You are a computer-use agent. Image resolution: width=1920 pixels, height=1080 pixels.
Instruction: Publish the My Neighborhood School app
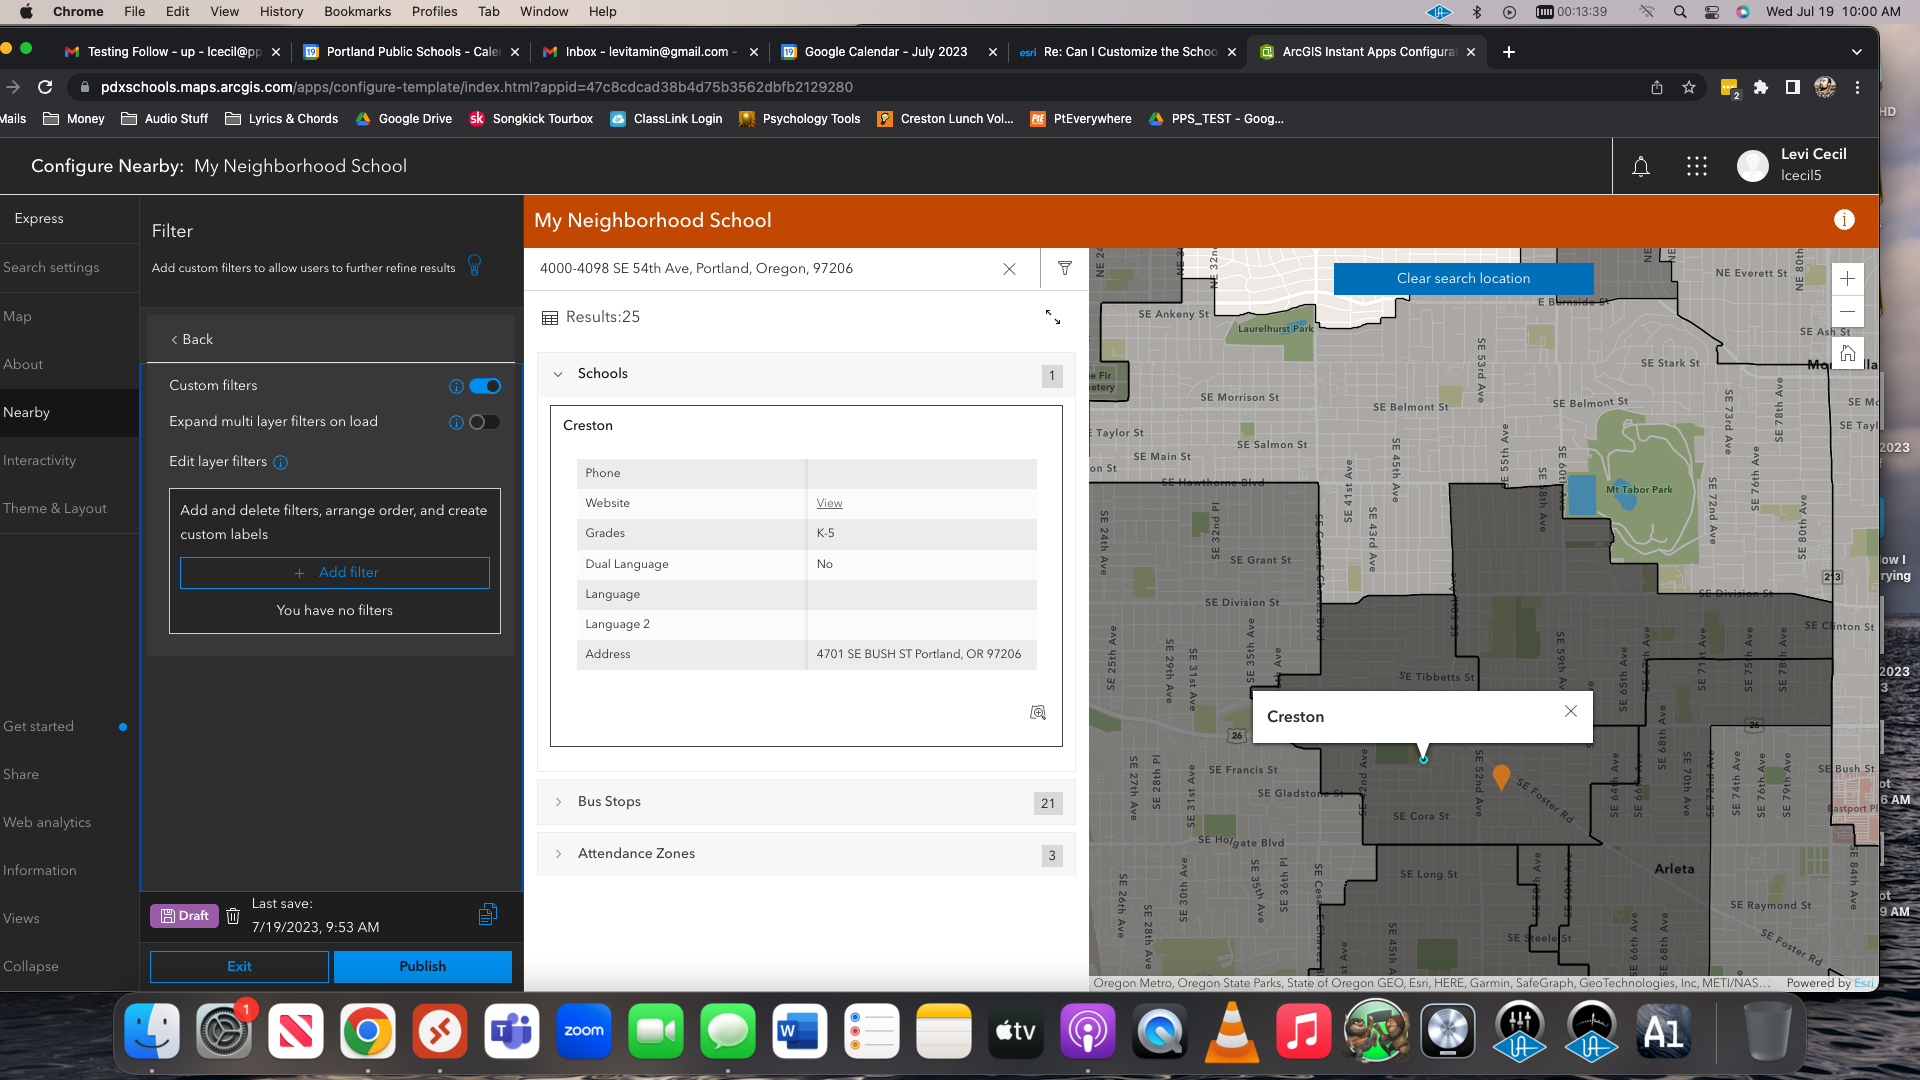[x=422, y=966]
